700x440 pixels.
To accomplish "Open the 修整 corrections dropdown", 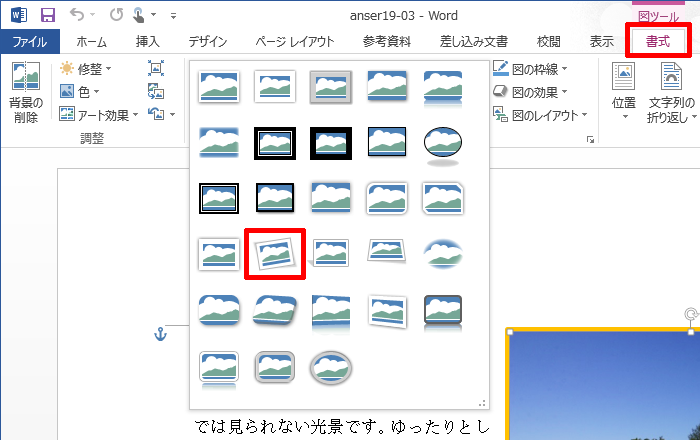I will [85, 69].
